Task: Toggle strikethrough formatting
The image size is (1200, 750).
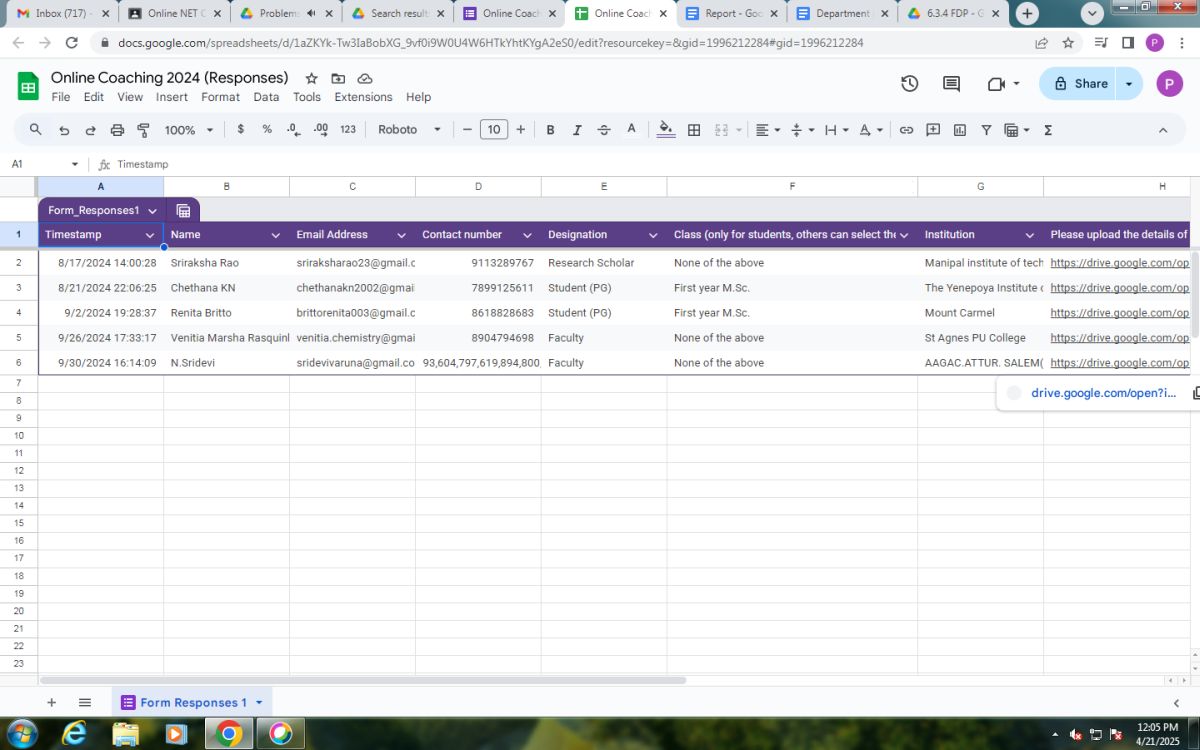Action: pos(604,130)
